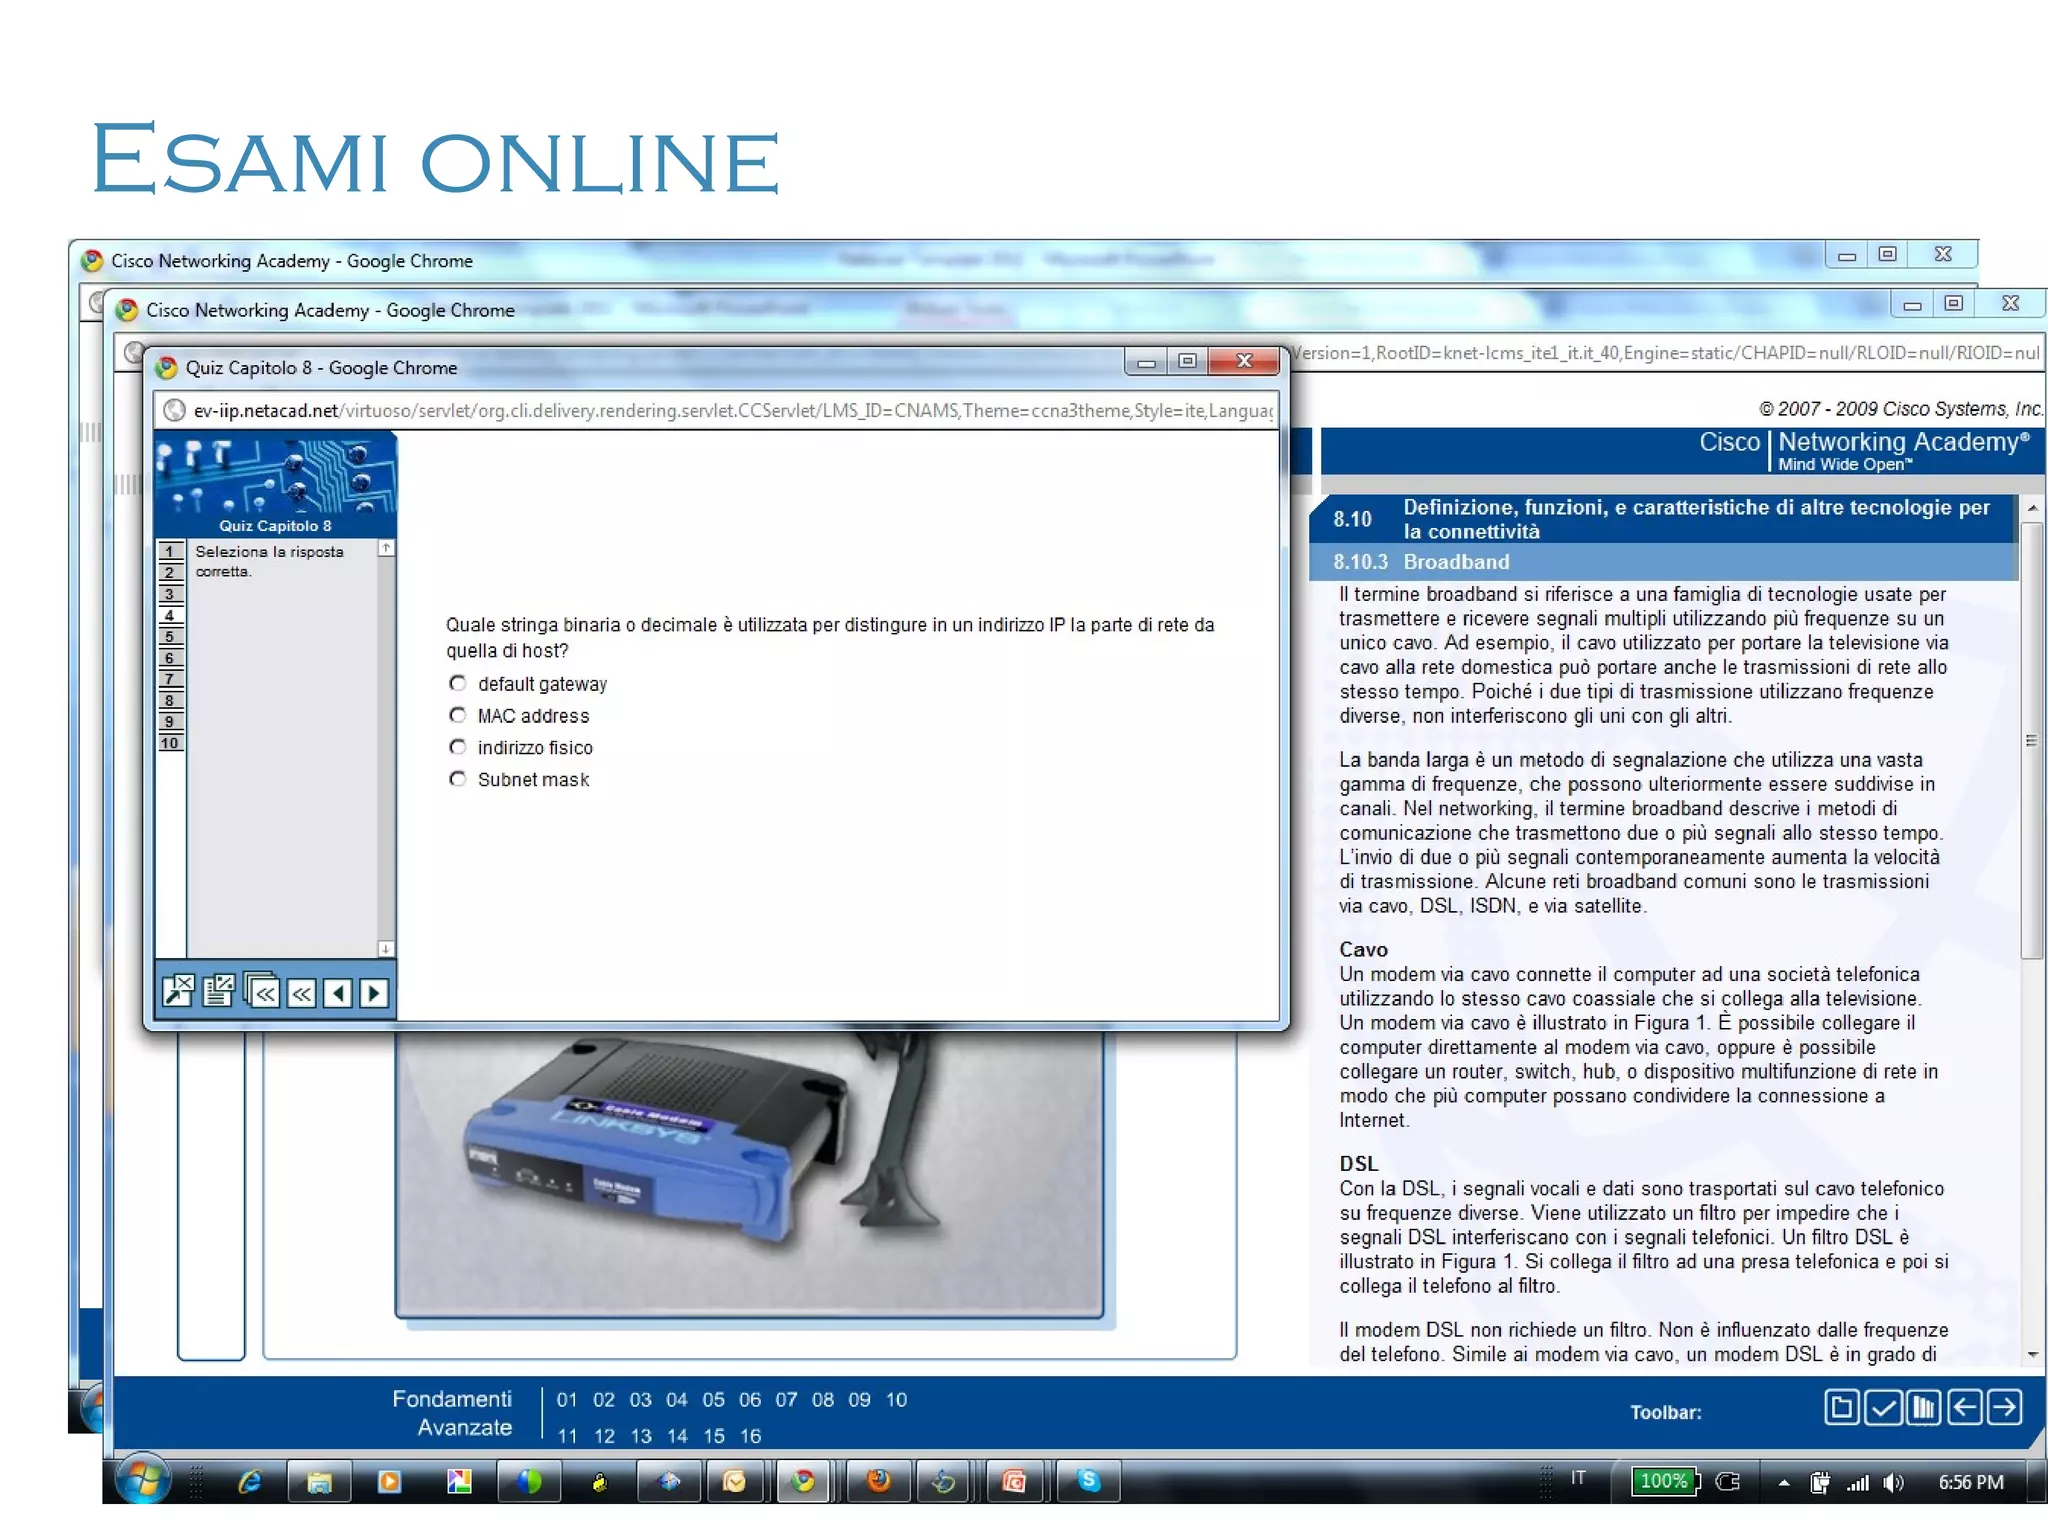This screenshot has width=2048, height=1536.
Task: Show hidden system tray icons
Action: click(x=1783, y=1483)
